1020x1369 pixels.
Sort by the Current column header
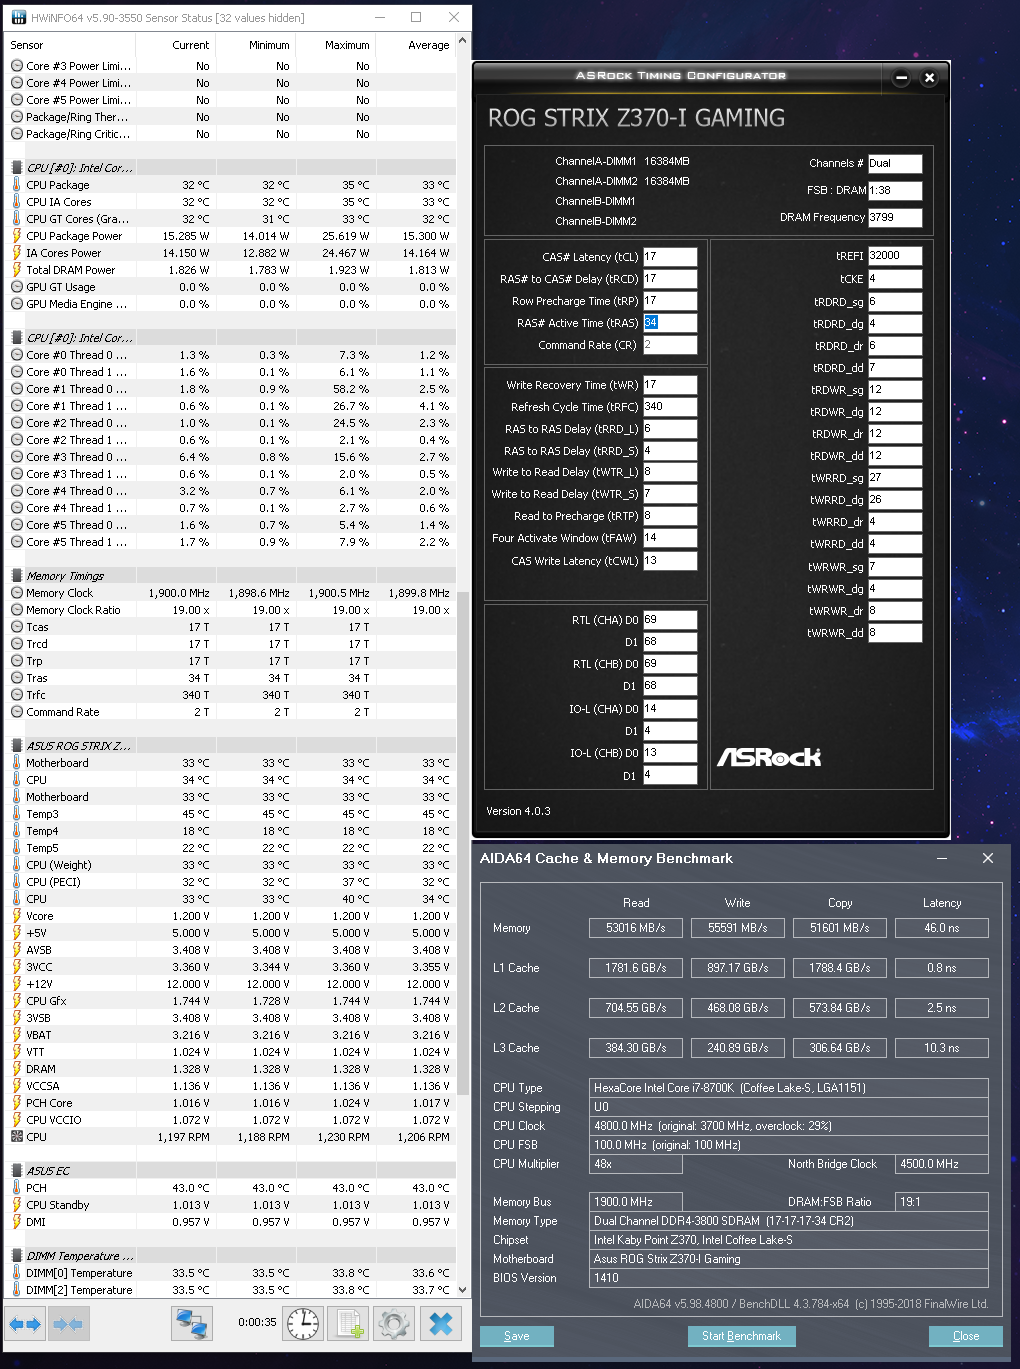click(175, 45)
